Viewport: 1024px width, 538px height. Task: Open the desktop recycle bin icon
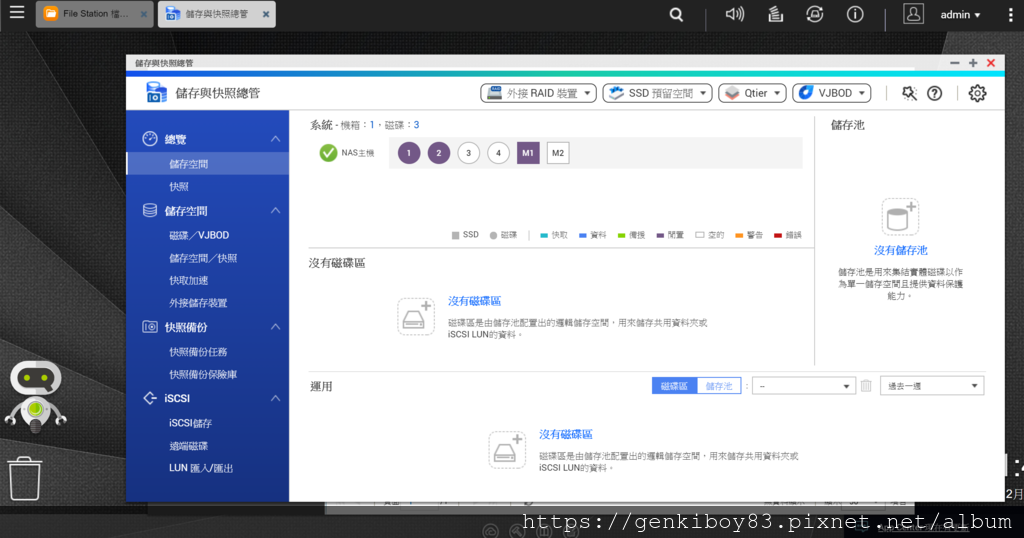[25, 478]
